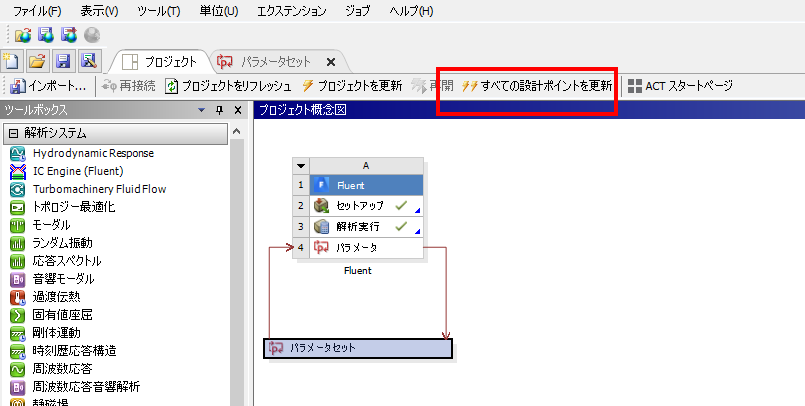Image resolution: width=805 pixels, height=406 pixels.
Task: Select the パラメータ cell in system A
Action: [x=367, y=247]
